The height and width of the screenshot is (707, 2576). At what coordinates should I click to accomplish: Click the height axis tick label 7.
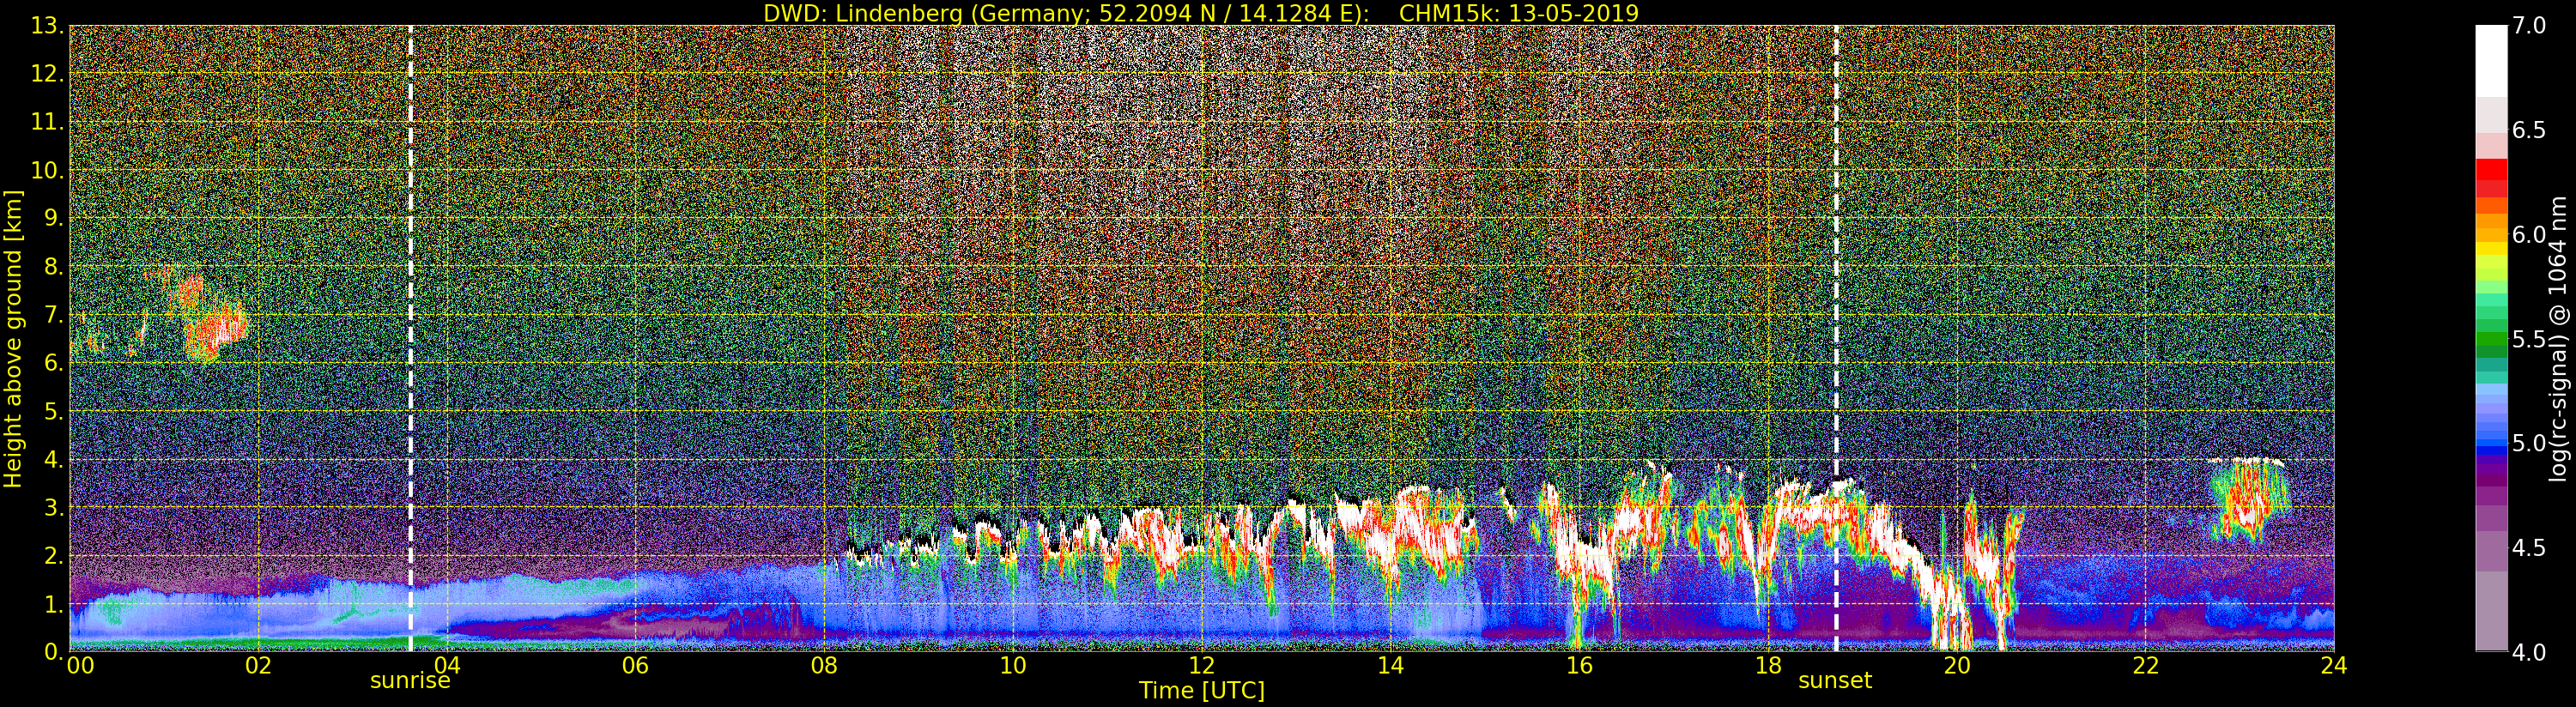click(53, 315)
